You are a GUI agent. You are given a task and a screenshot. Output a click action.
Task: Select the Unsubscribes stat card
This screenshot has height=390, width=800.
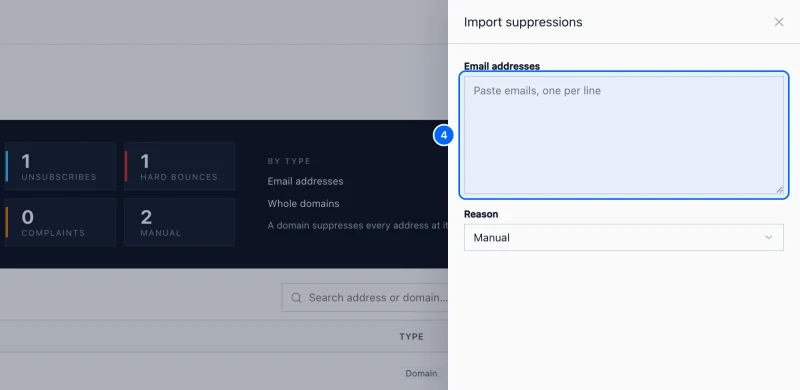(x=60, y=166)
